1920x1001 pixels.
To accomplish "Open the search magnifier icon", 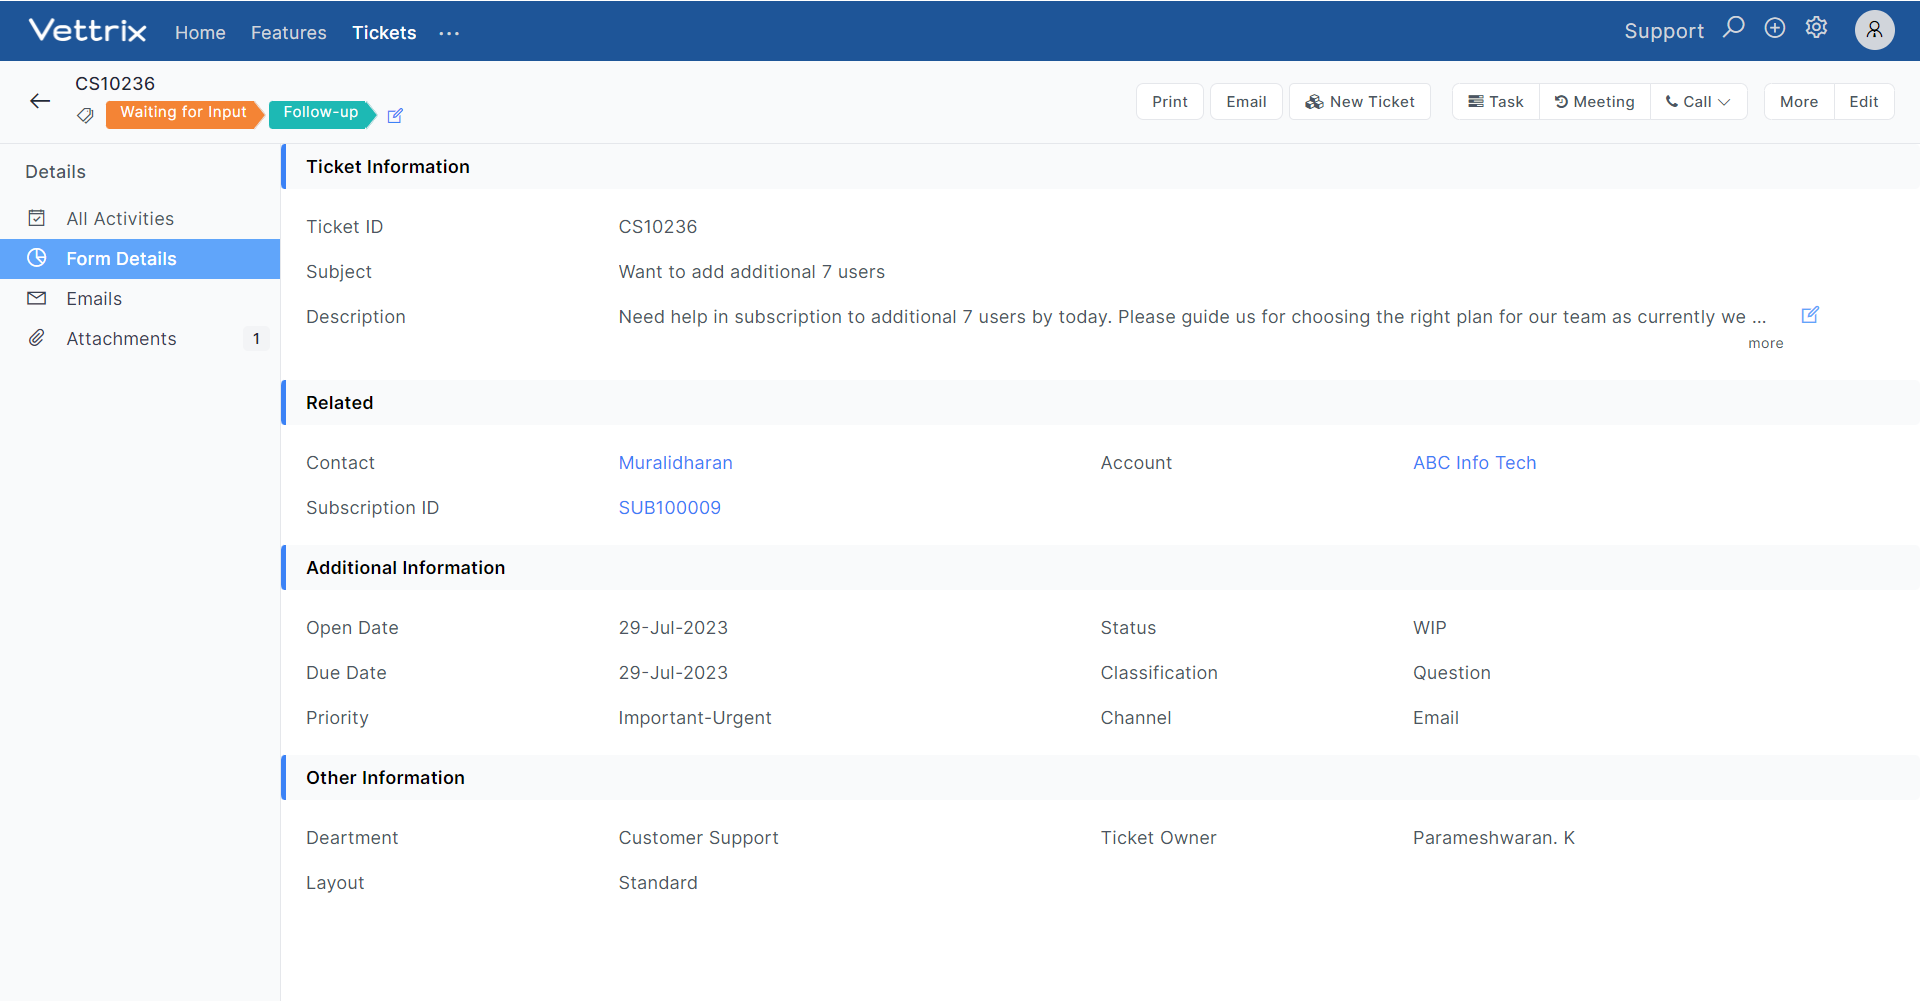I will pyautogui.click(x=1734, y=28).
